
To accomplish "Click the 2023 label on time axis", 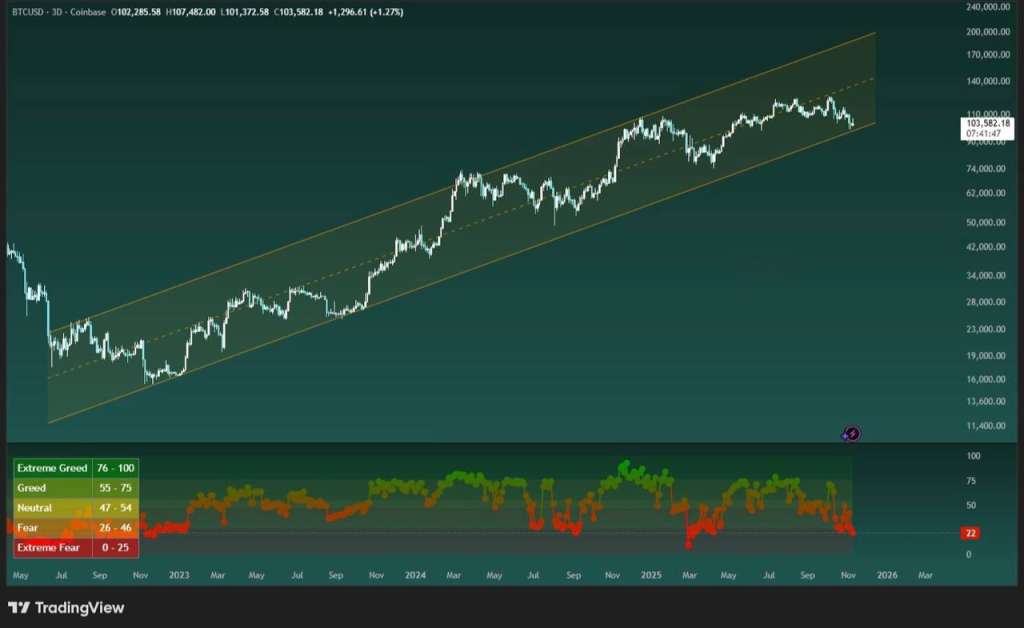I will pyautogui.click(x=179, y=576).
